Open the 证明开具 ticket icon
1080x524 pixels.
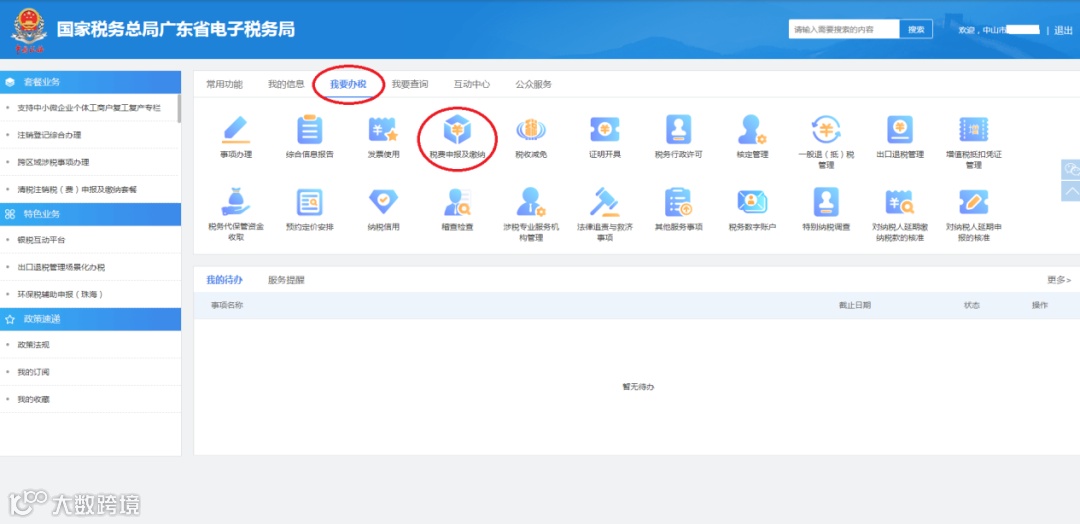click(605, 130)
